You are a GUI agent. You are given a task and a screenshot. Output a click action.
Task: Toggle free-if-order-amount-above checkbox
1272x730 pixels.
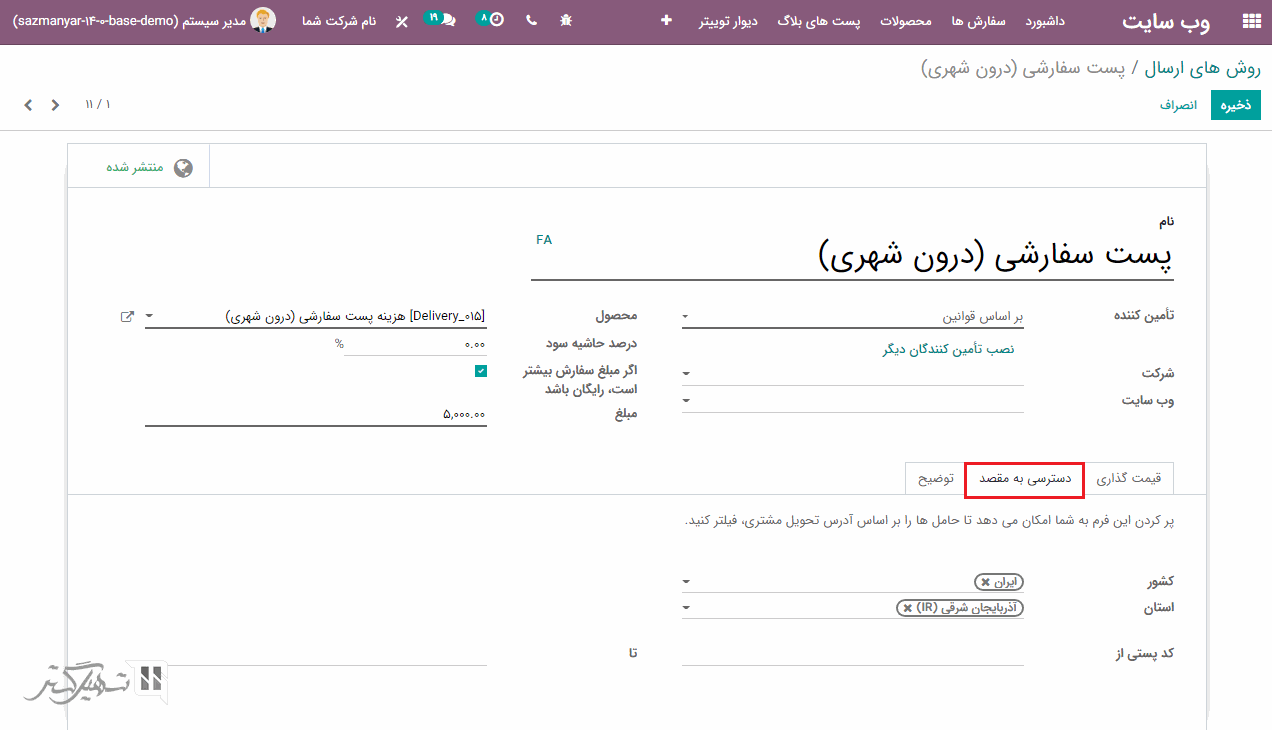[x=481, y=371]
